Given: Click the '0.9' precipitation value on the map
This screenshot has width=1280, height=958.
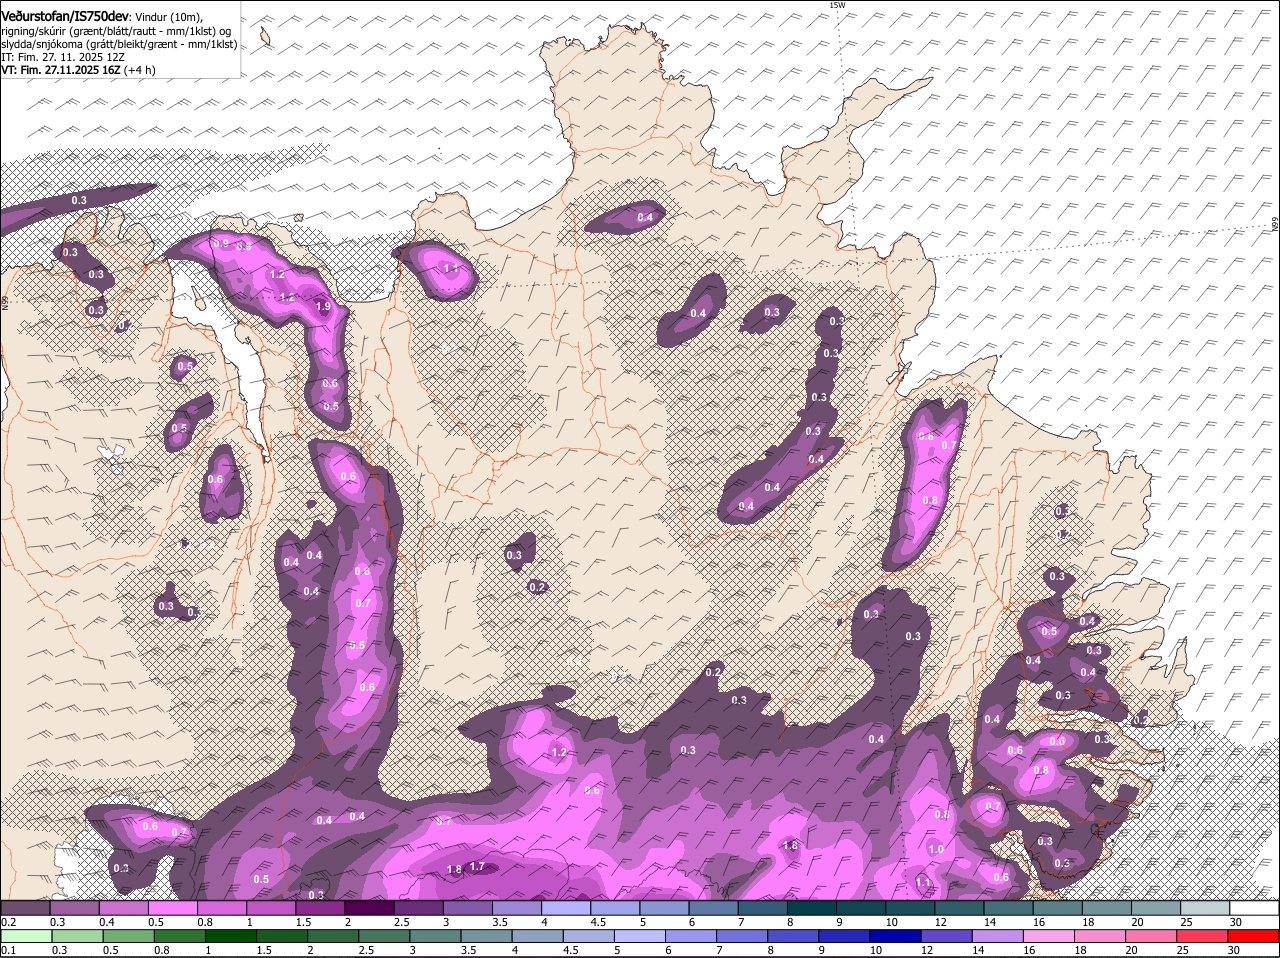Looking at the screenshot, I should (221, 244).
